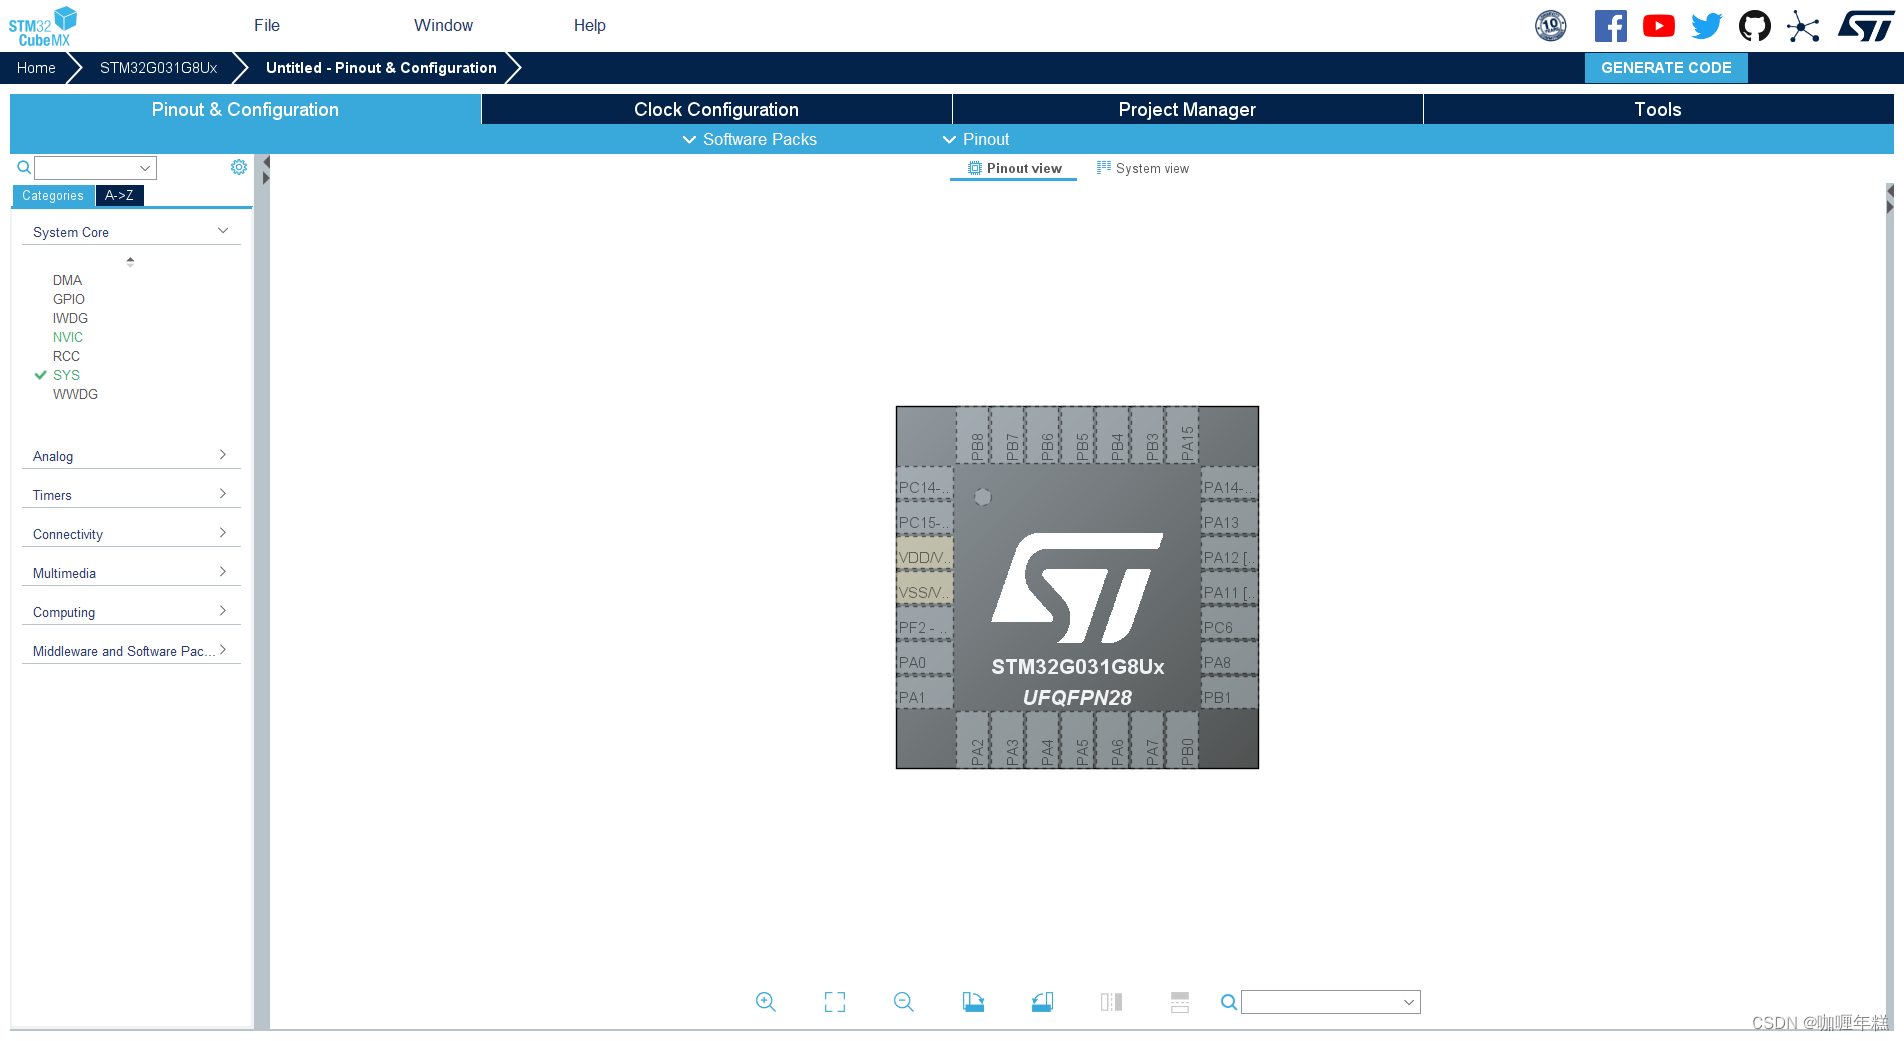The image size is (1904, 1041).
Task: Open the Twitter icon link
Action: (x=1707, y=26)
